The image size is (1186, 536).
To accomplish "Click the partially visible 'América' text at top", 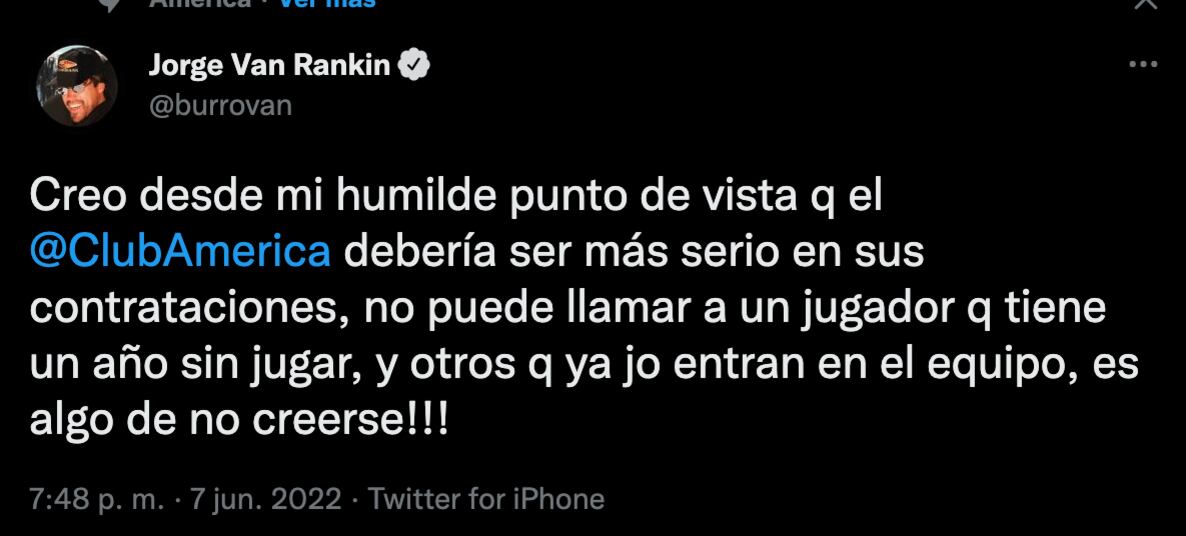I will 200,3.
